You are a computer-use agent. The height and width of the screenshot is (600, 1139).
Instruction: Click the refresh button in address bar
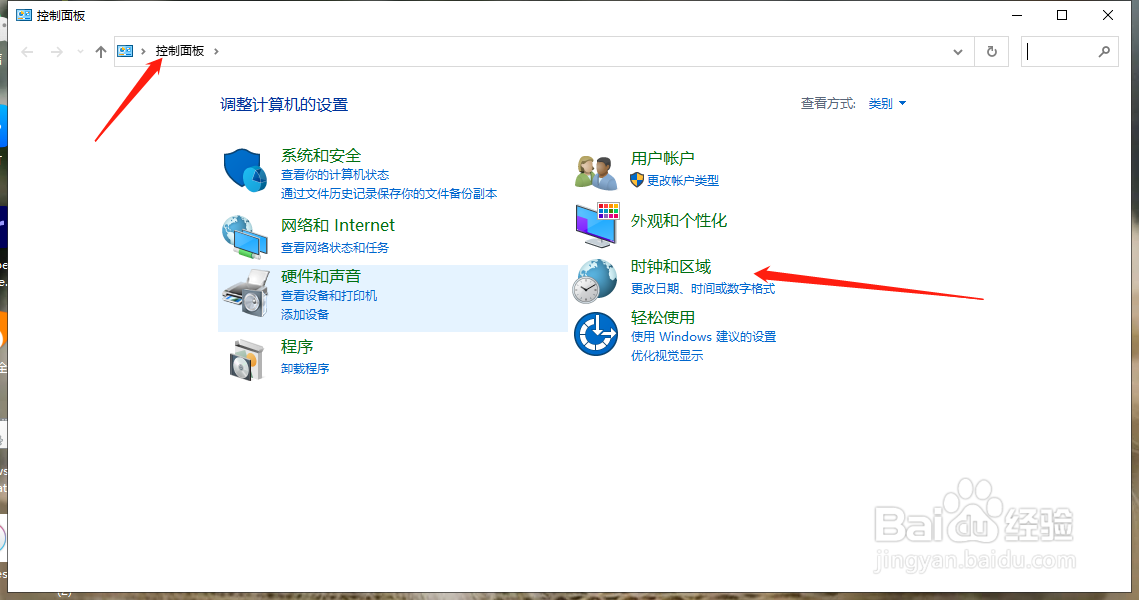click(992, 52)
